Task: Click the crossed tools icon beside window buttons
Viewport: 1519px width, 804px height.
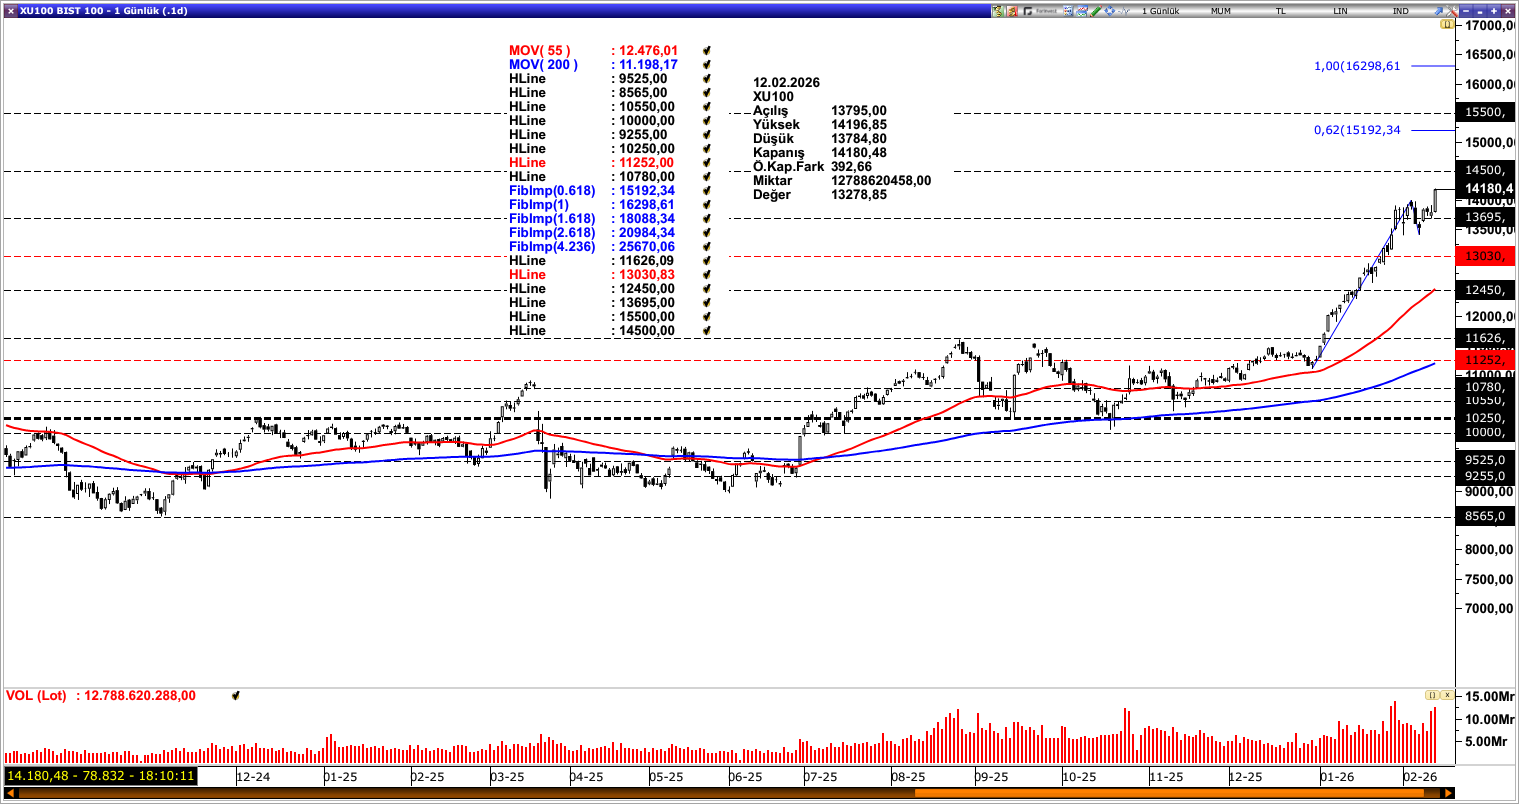Action: click(1451, 11)
